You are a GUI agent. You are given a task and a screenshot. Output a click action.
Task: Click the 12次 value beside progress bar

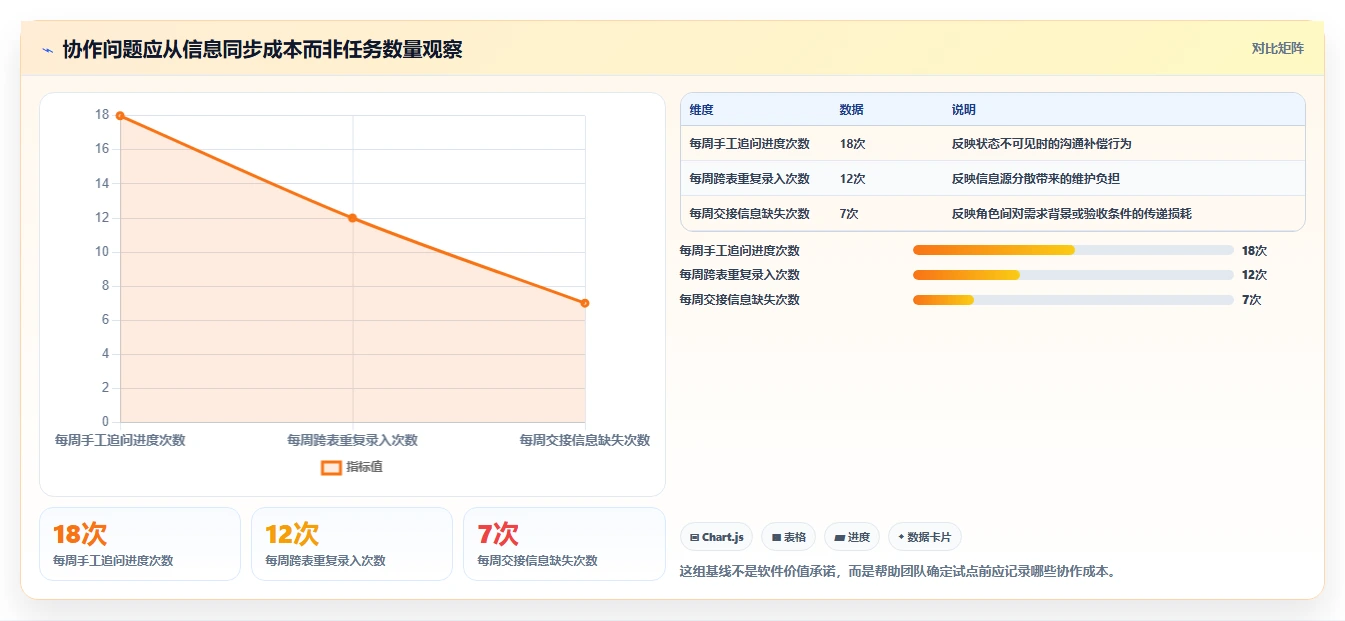pyautogui.click(x=1254, y=275)
